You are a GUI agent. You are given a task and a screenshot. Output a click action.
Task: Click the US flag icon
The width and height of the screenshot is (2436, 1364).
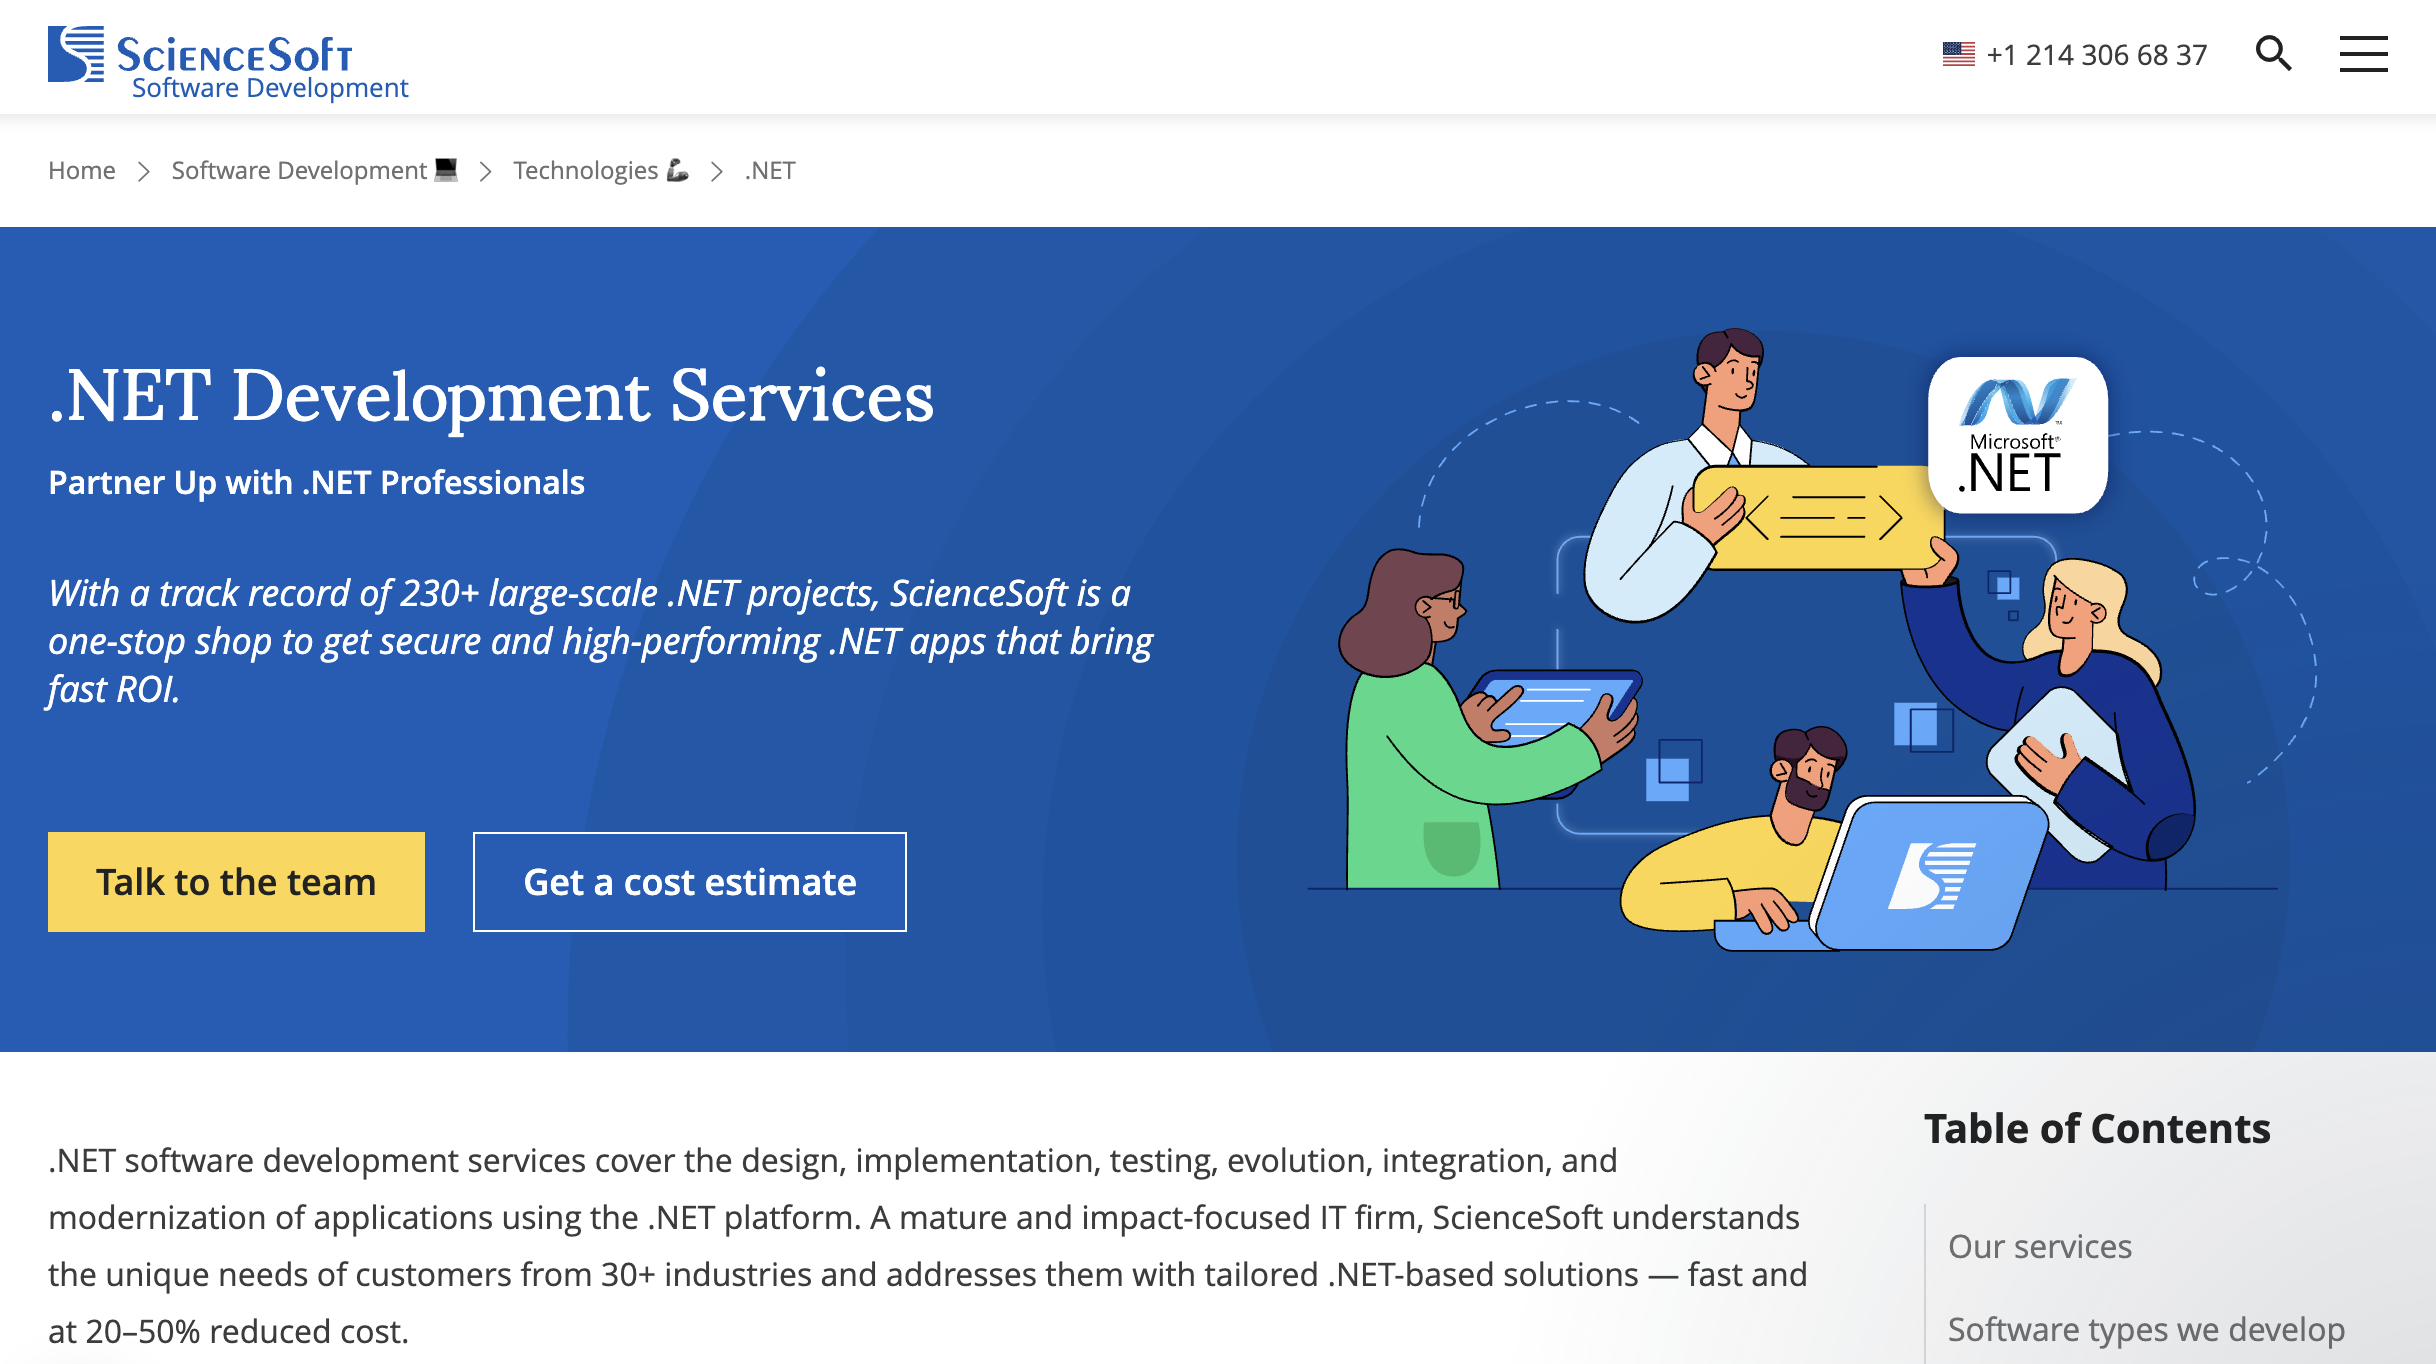pos(1958,54)
